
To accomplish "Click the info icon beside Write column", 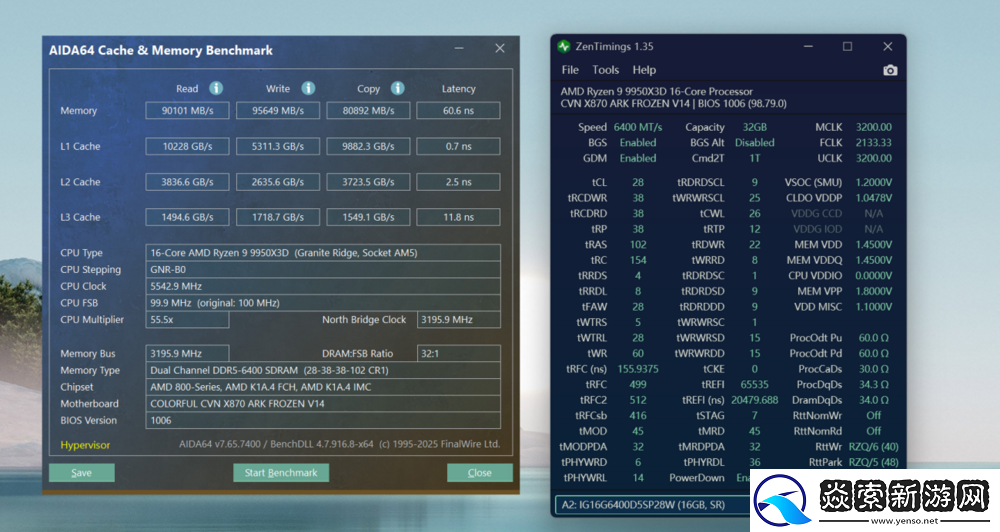I will (308, 89).
